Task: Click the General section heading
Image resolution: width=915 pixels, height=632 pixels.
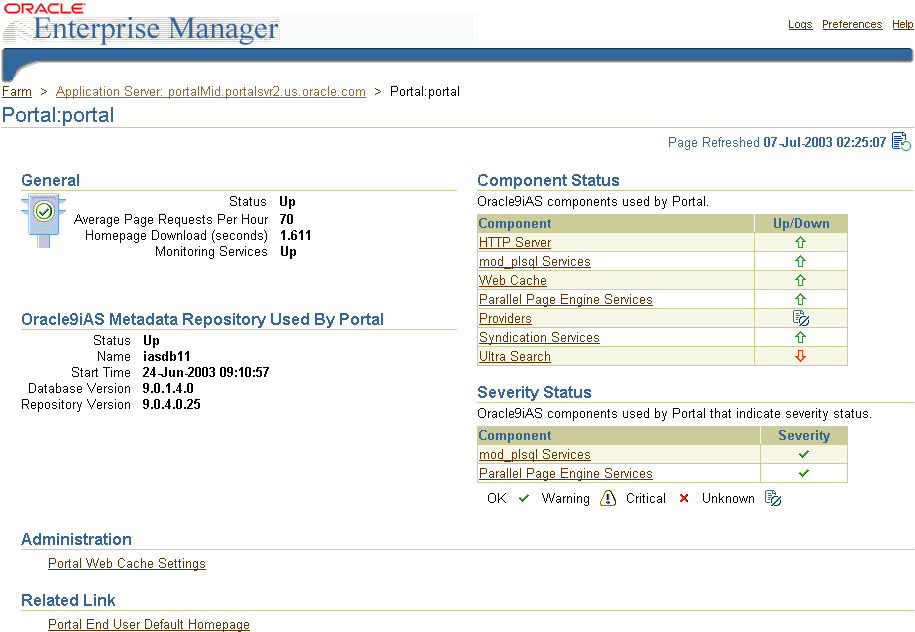Action: [50, 180]
